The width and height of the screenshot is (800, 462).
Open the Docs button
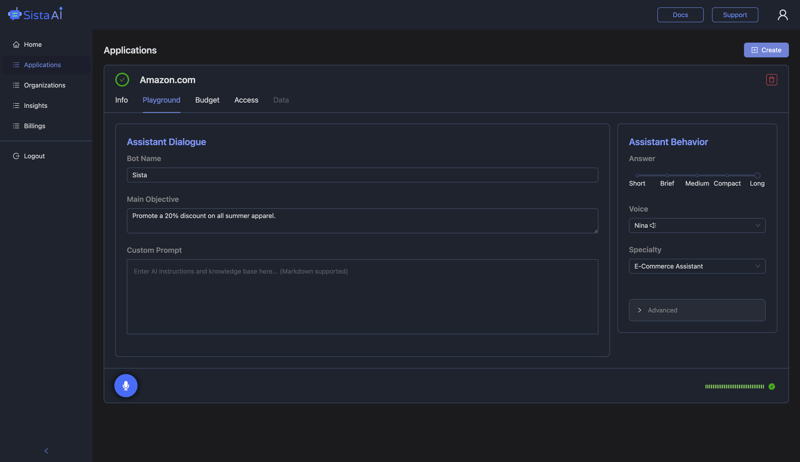click(x=680, y=15)
